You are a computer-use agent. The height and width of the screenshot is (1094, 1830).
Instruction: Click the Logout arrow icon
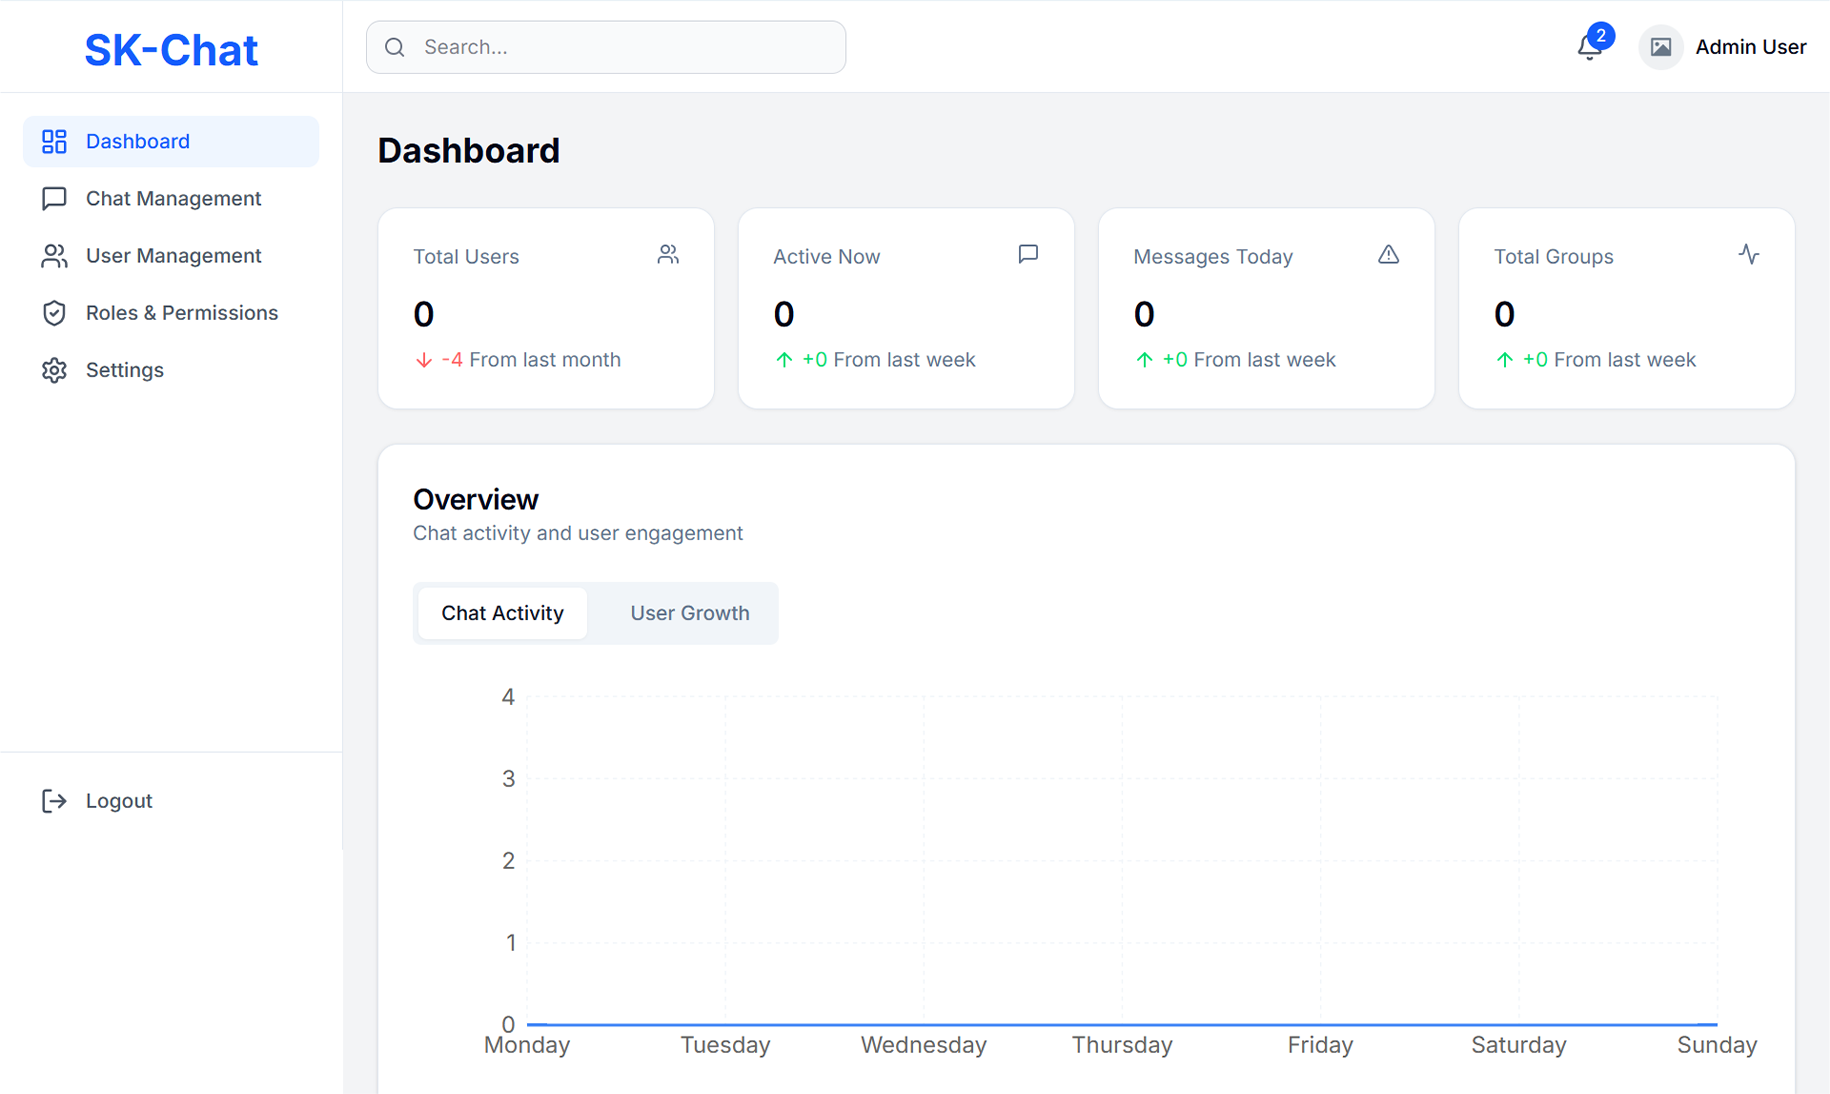(54, 801)
